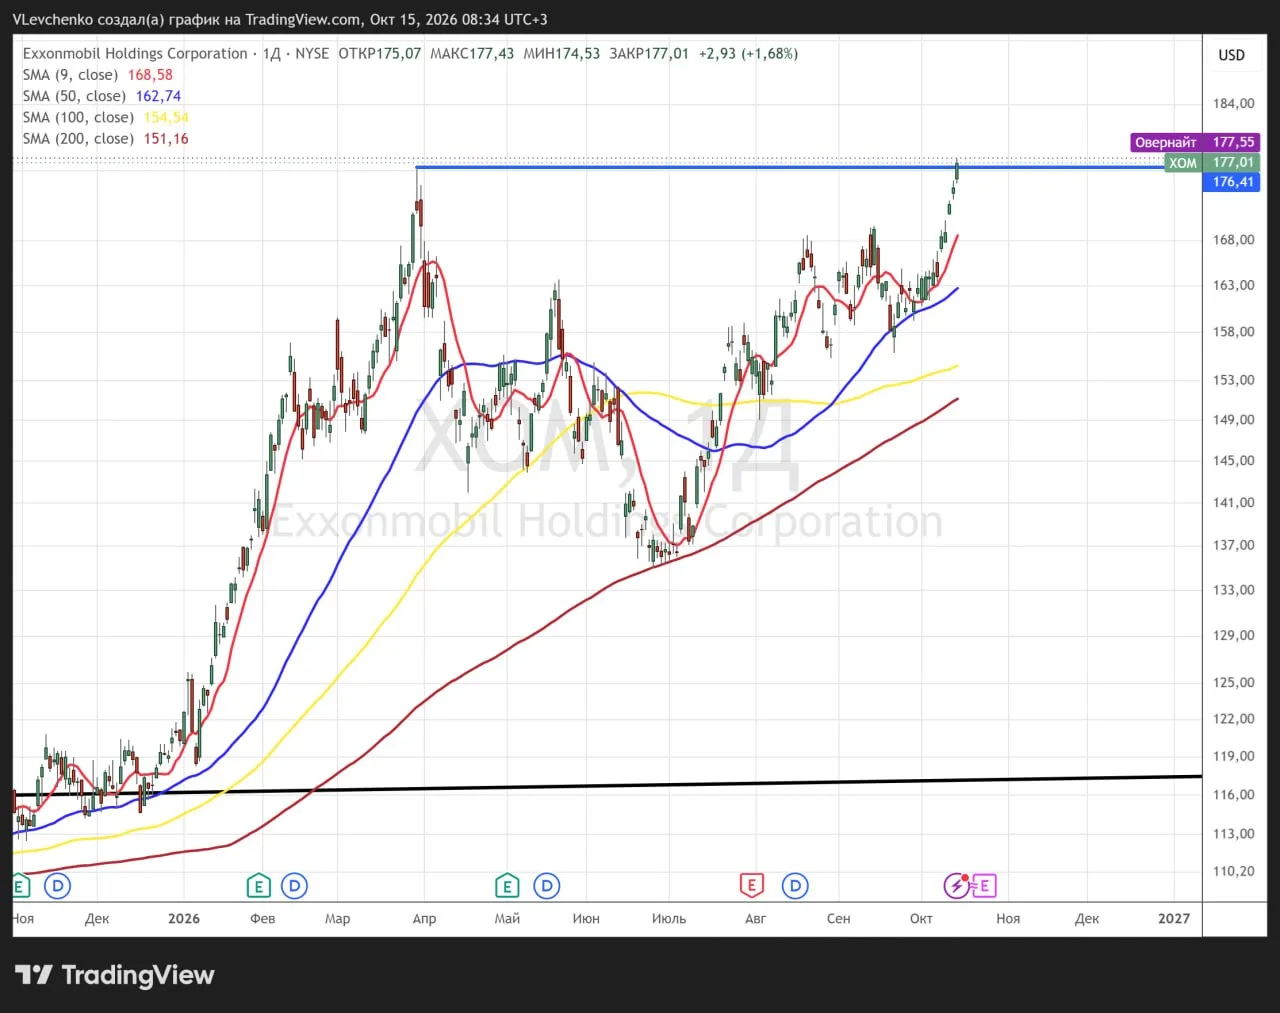This screenshot has width=1280, height=1013.
Task: Click the Exxonmobil Holdings Corporation symbol title
Action: click(135, 54)
